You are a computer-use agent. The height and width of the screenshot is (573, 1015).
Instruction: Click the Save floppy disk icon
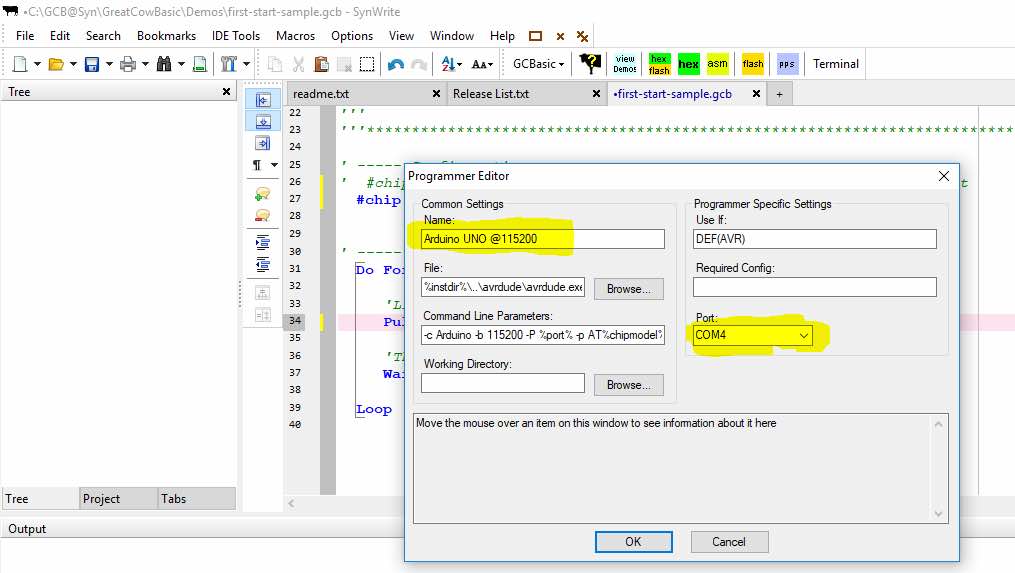point(92,63)
